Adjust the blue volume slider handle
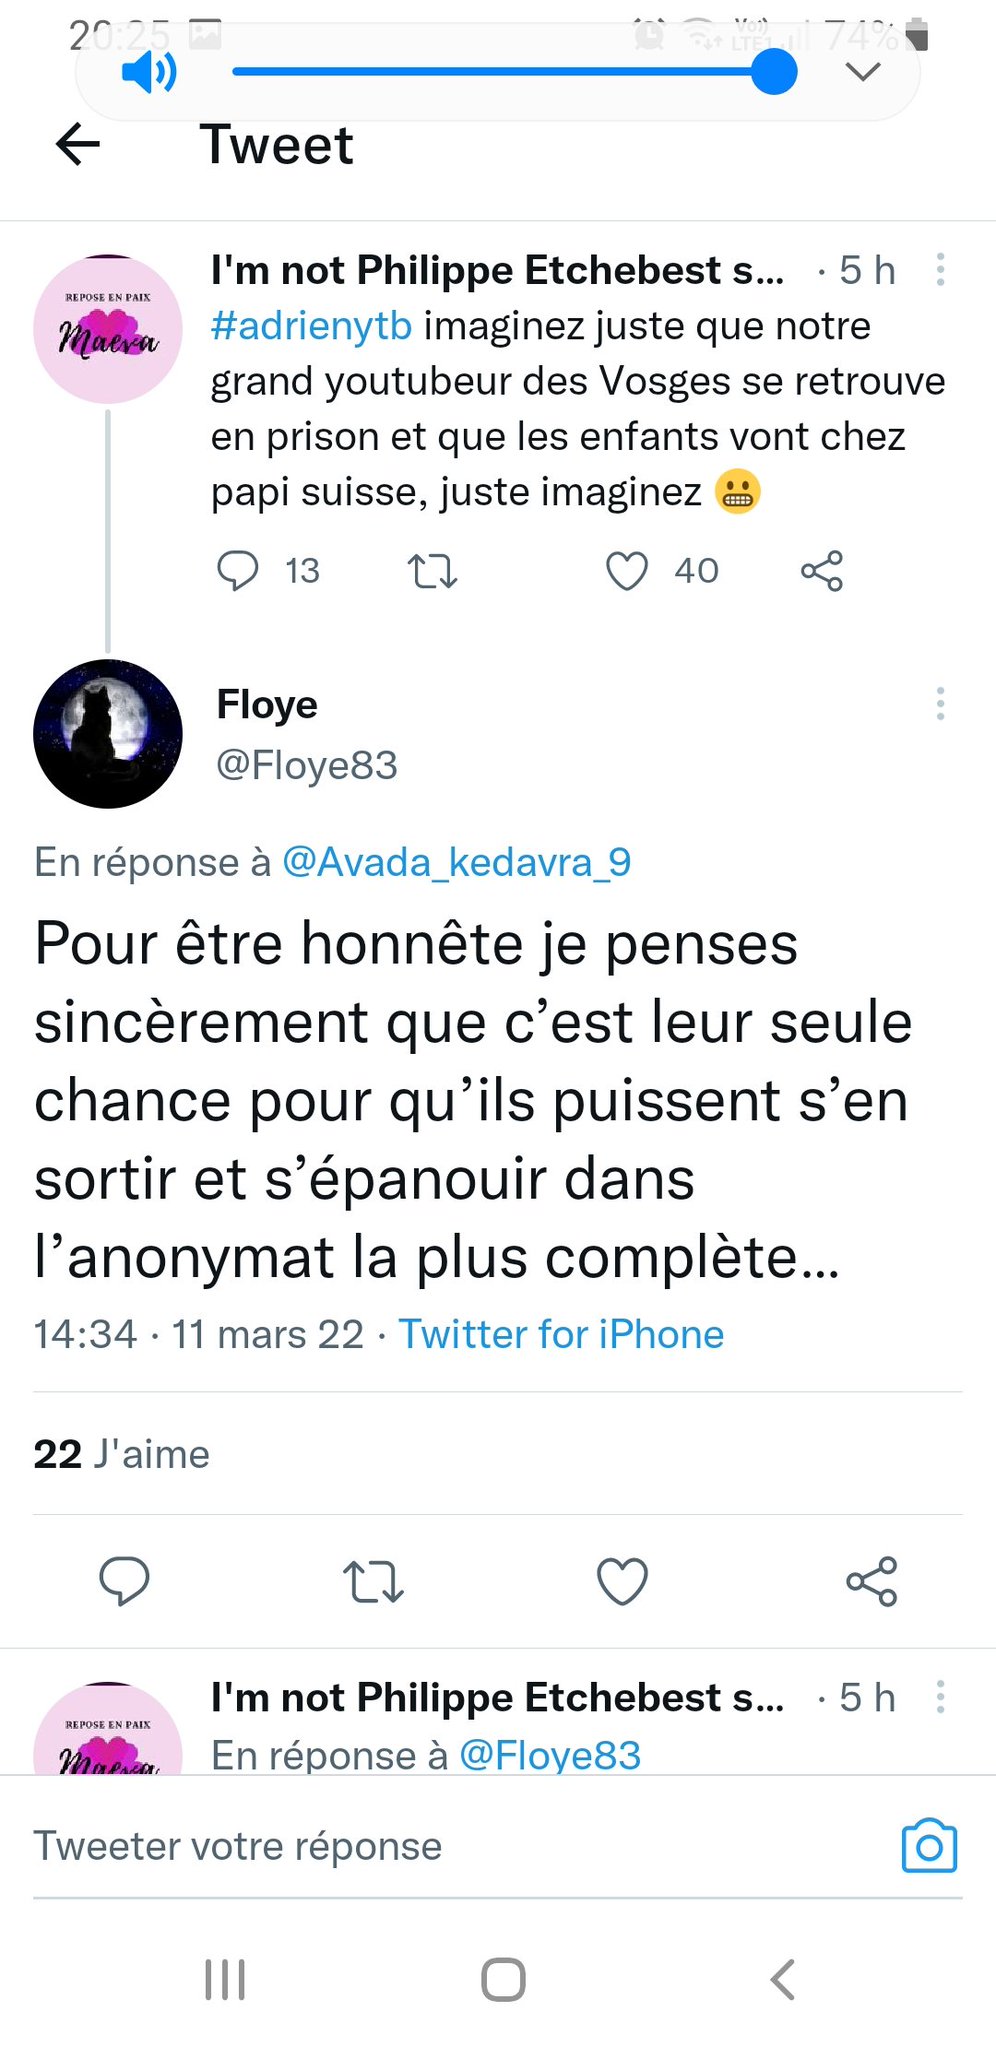 773,72
